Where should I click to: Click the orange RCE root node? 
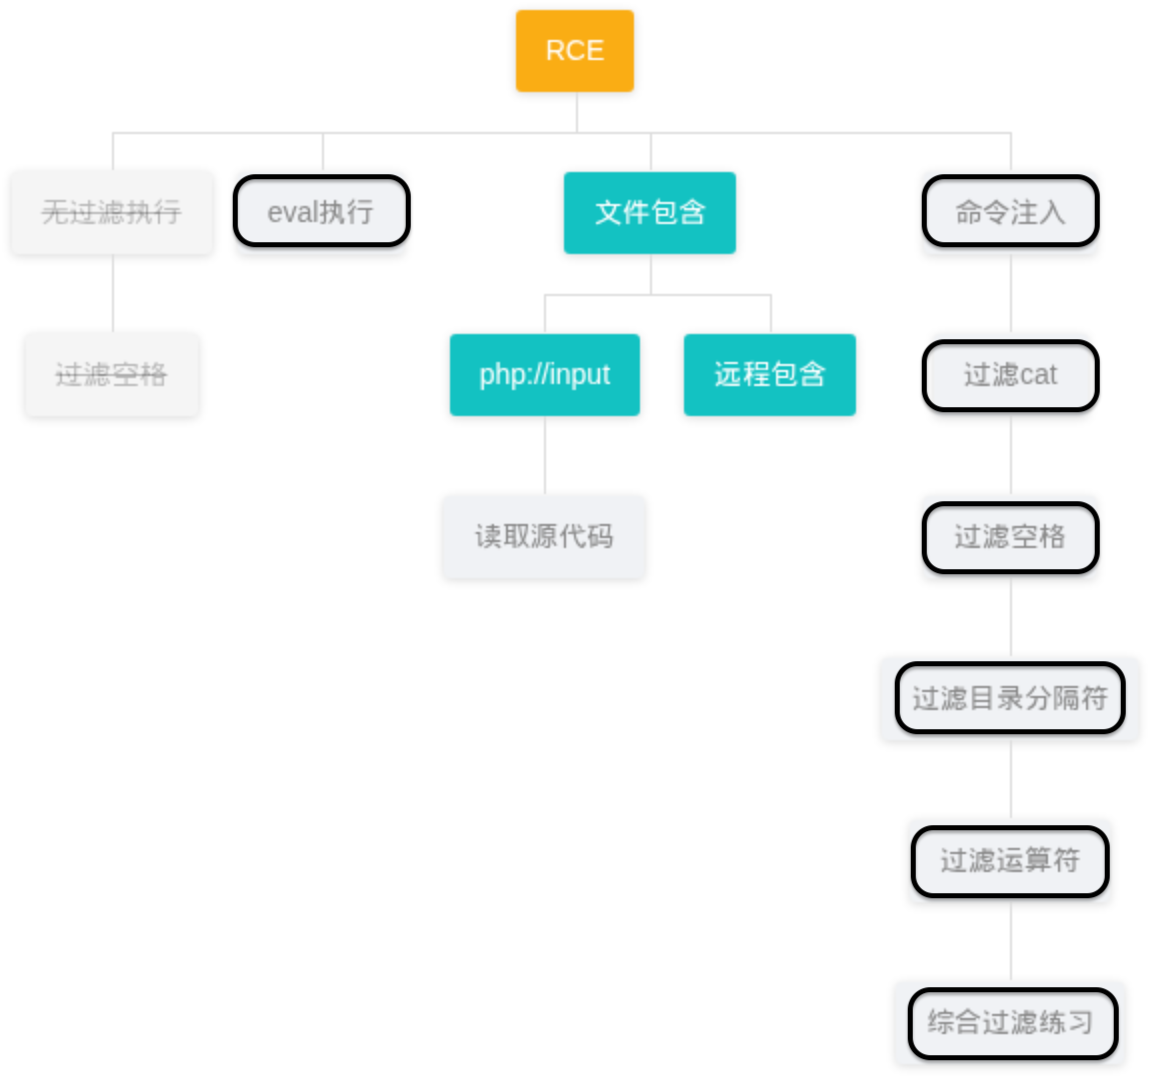[574, 51]
